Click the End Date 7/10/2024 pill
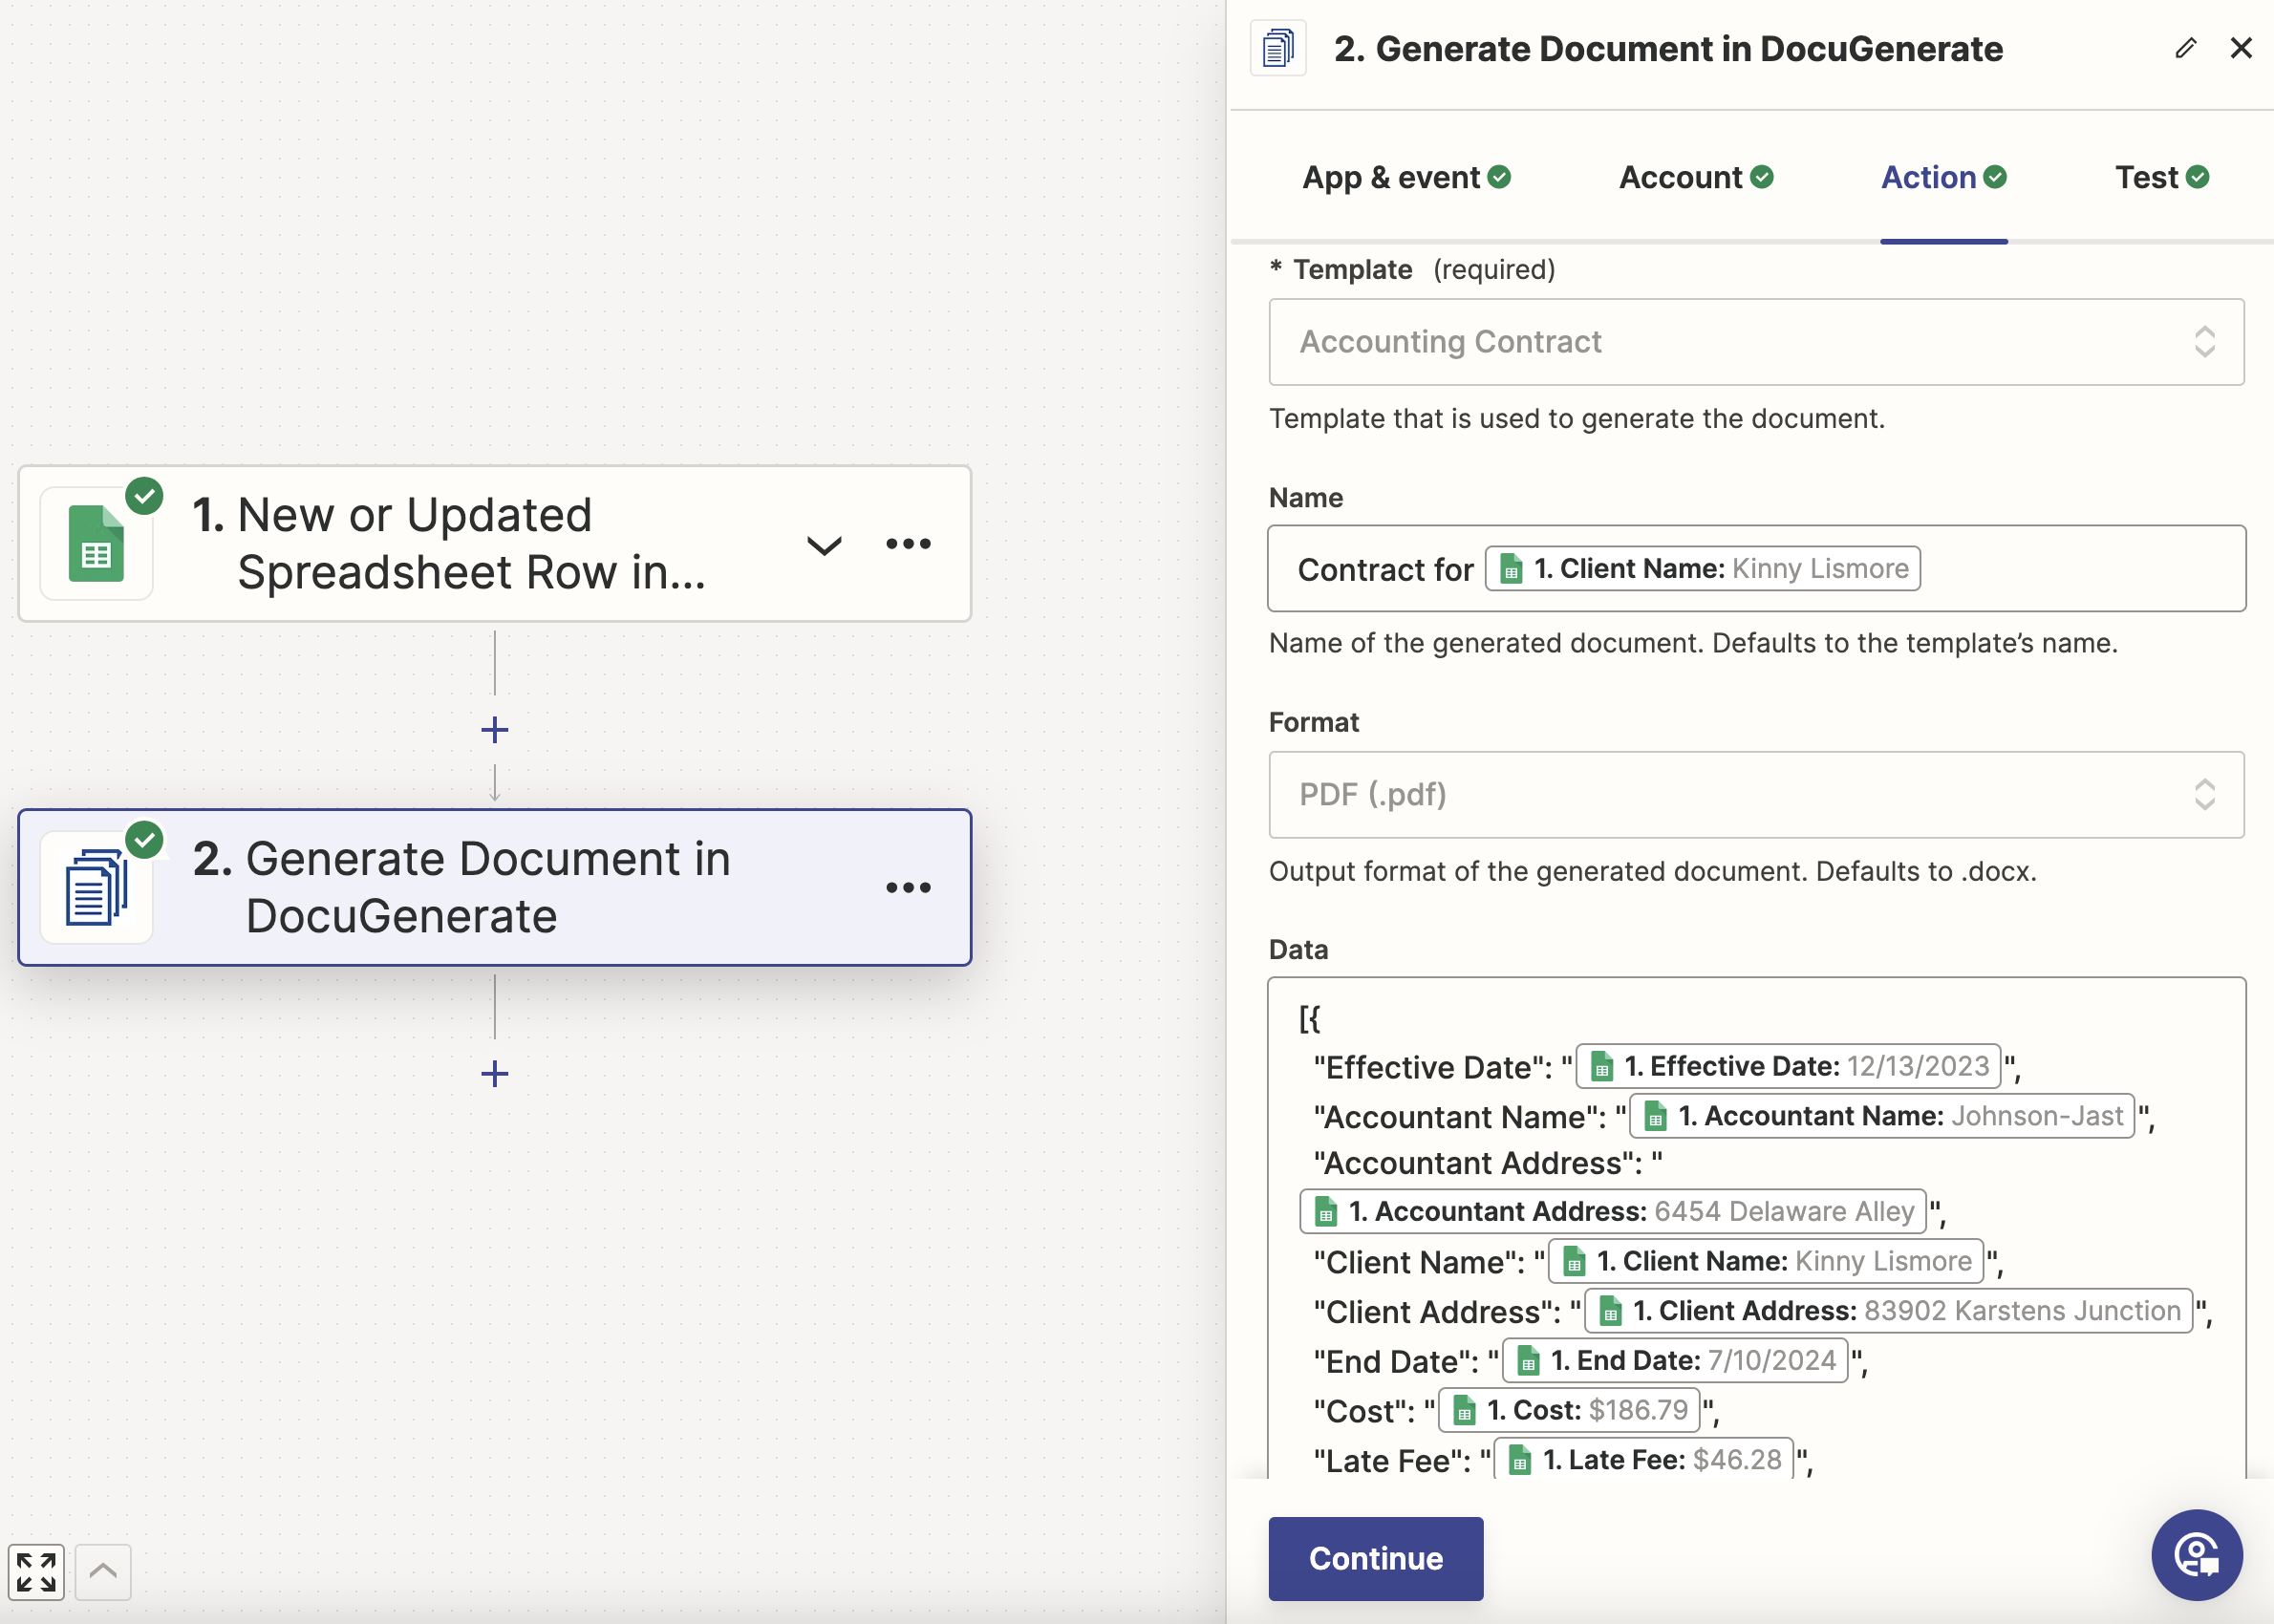The width and height of the screenshot is (2274, 1624). [x=1675, y=1360]
